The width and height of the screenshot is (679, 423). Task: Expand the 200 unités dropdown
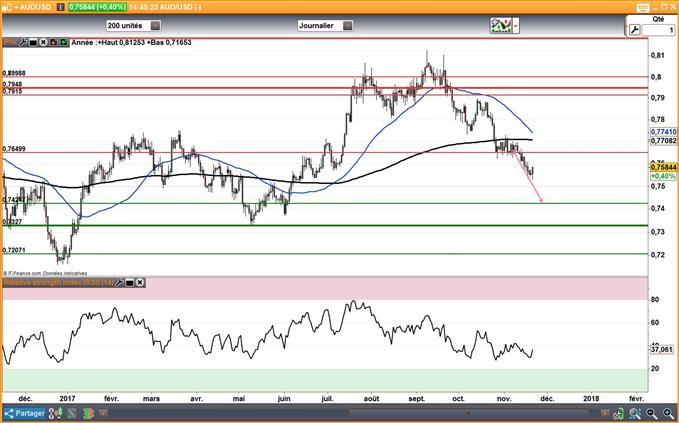click(155, 26)
